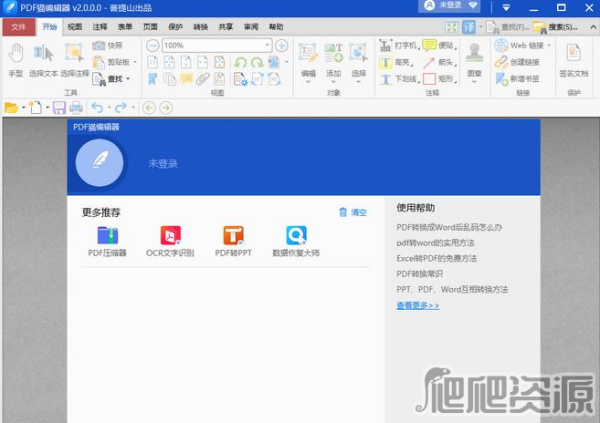Activate the Select Annotation tool (选择注释)
Viewport: 600px width, 423px height.
pyautogui.click(x=75, y=60)
